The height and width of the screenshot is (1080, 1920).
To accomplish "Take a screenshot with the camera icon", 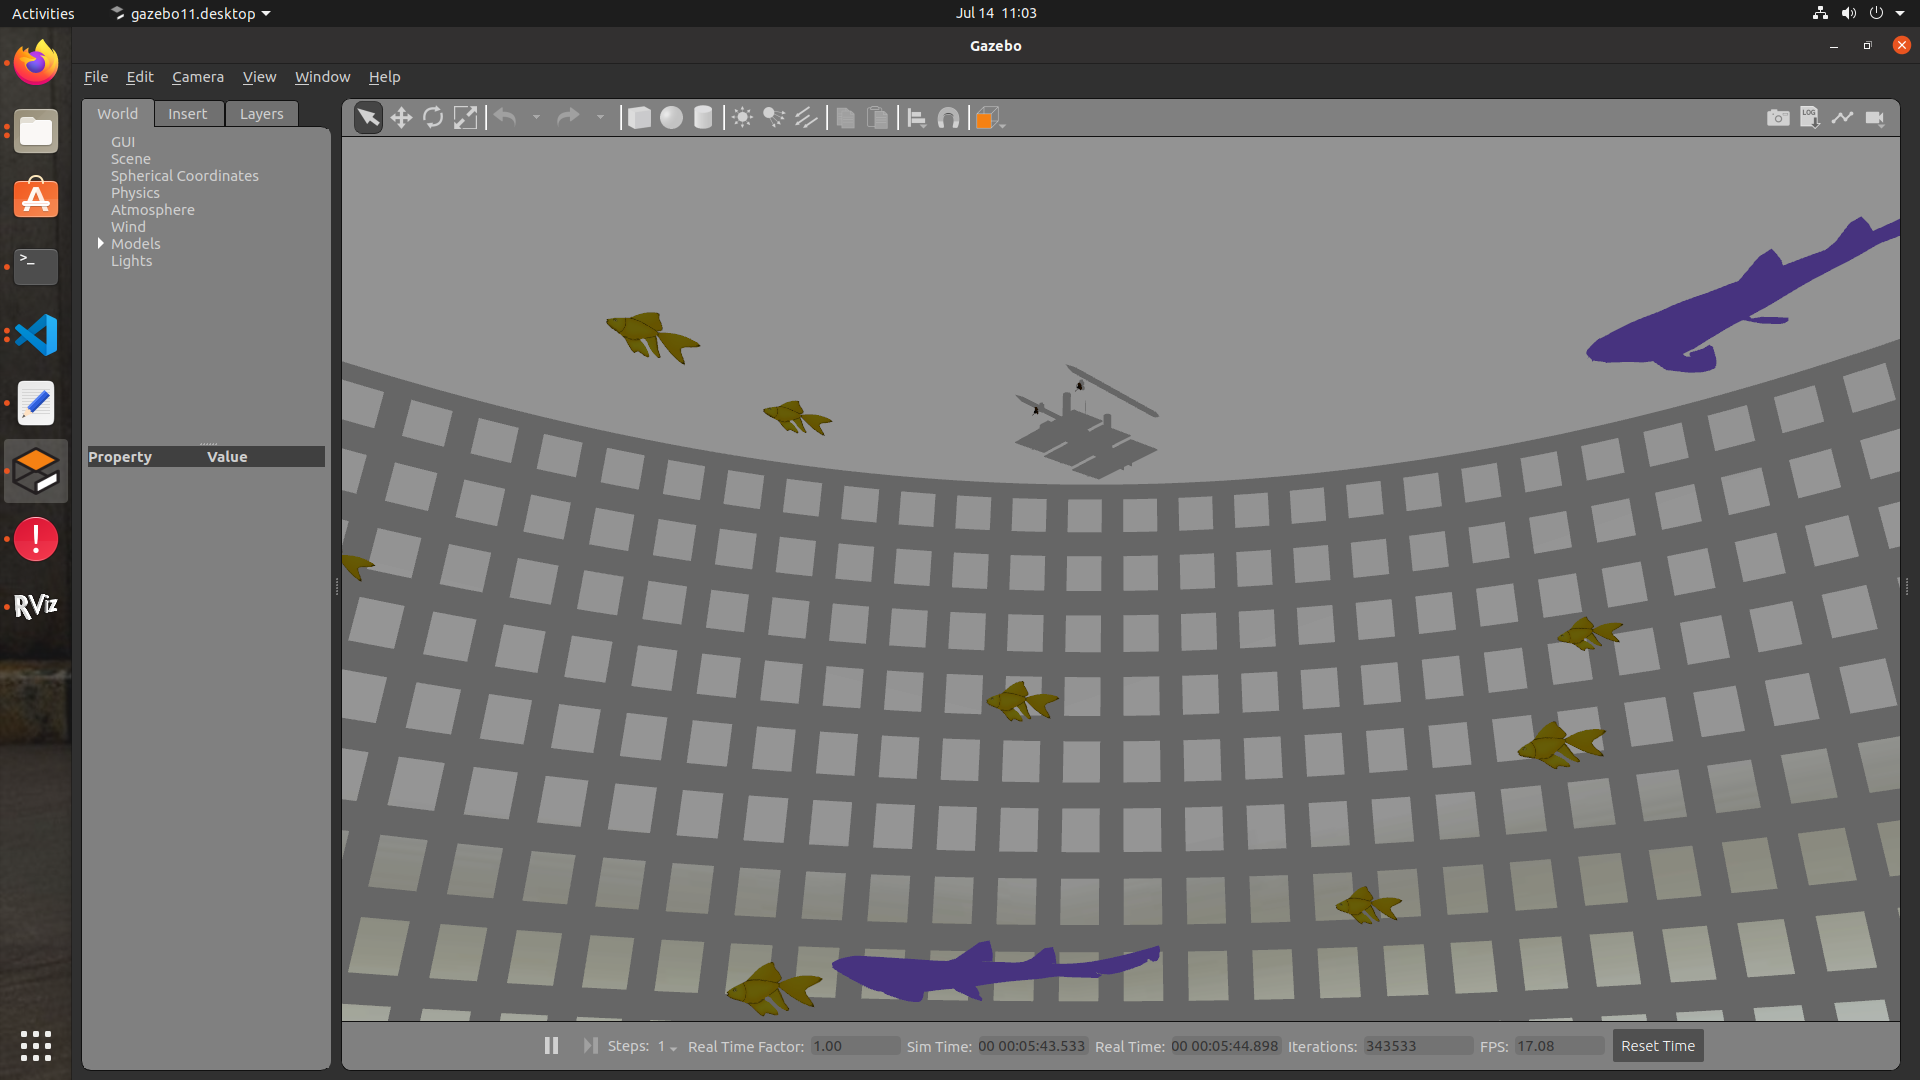I will coord(1779,117).
